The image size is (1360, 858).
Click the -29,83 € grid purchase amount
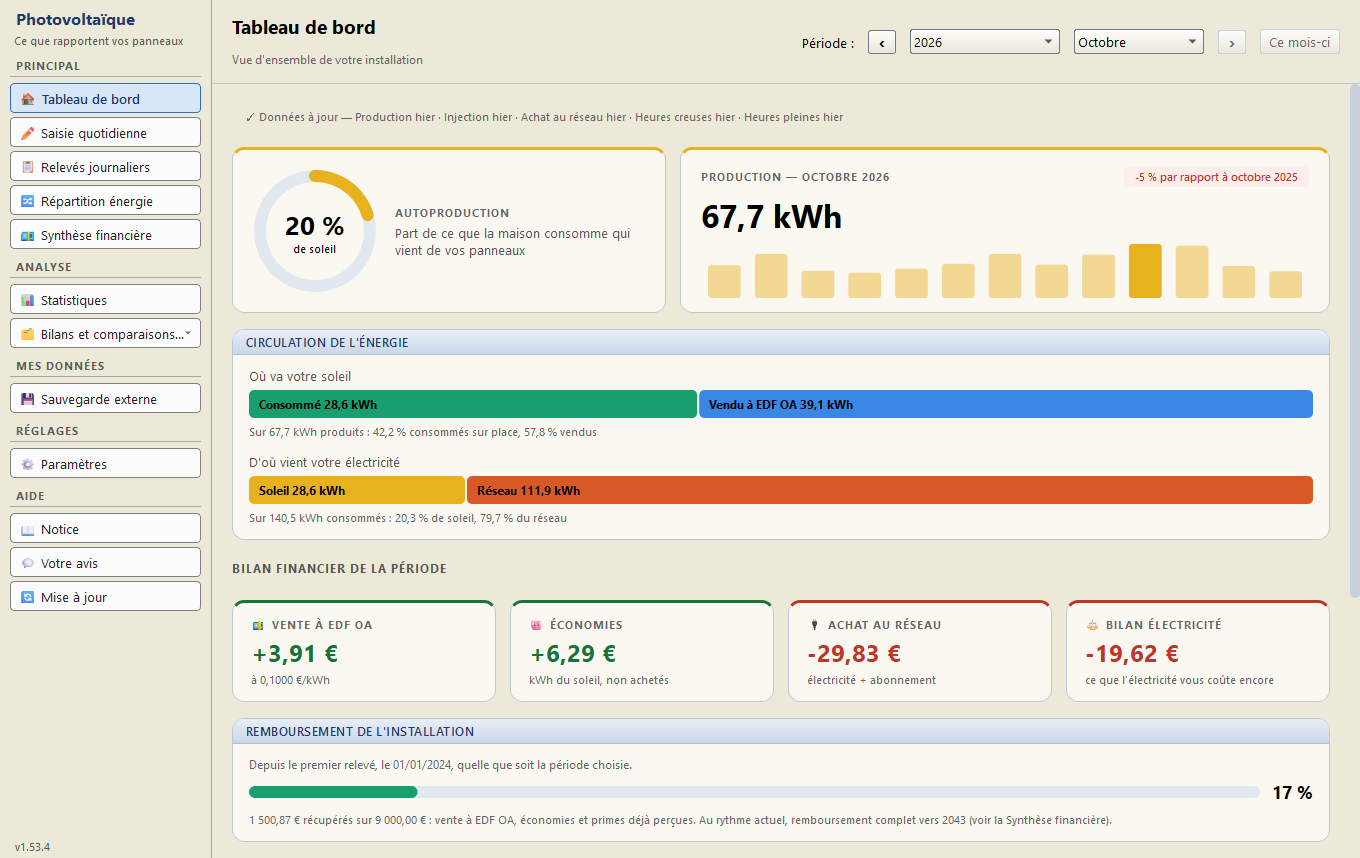pyautogui.click(x=854, y=654)
